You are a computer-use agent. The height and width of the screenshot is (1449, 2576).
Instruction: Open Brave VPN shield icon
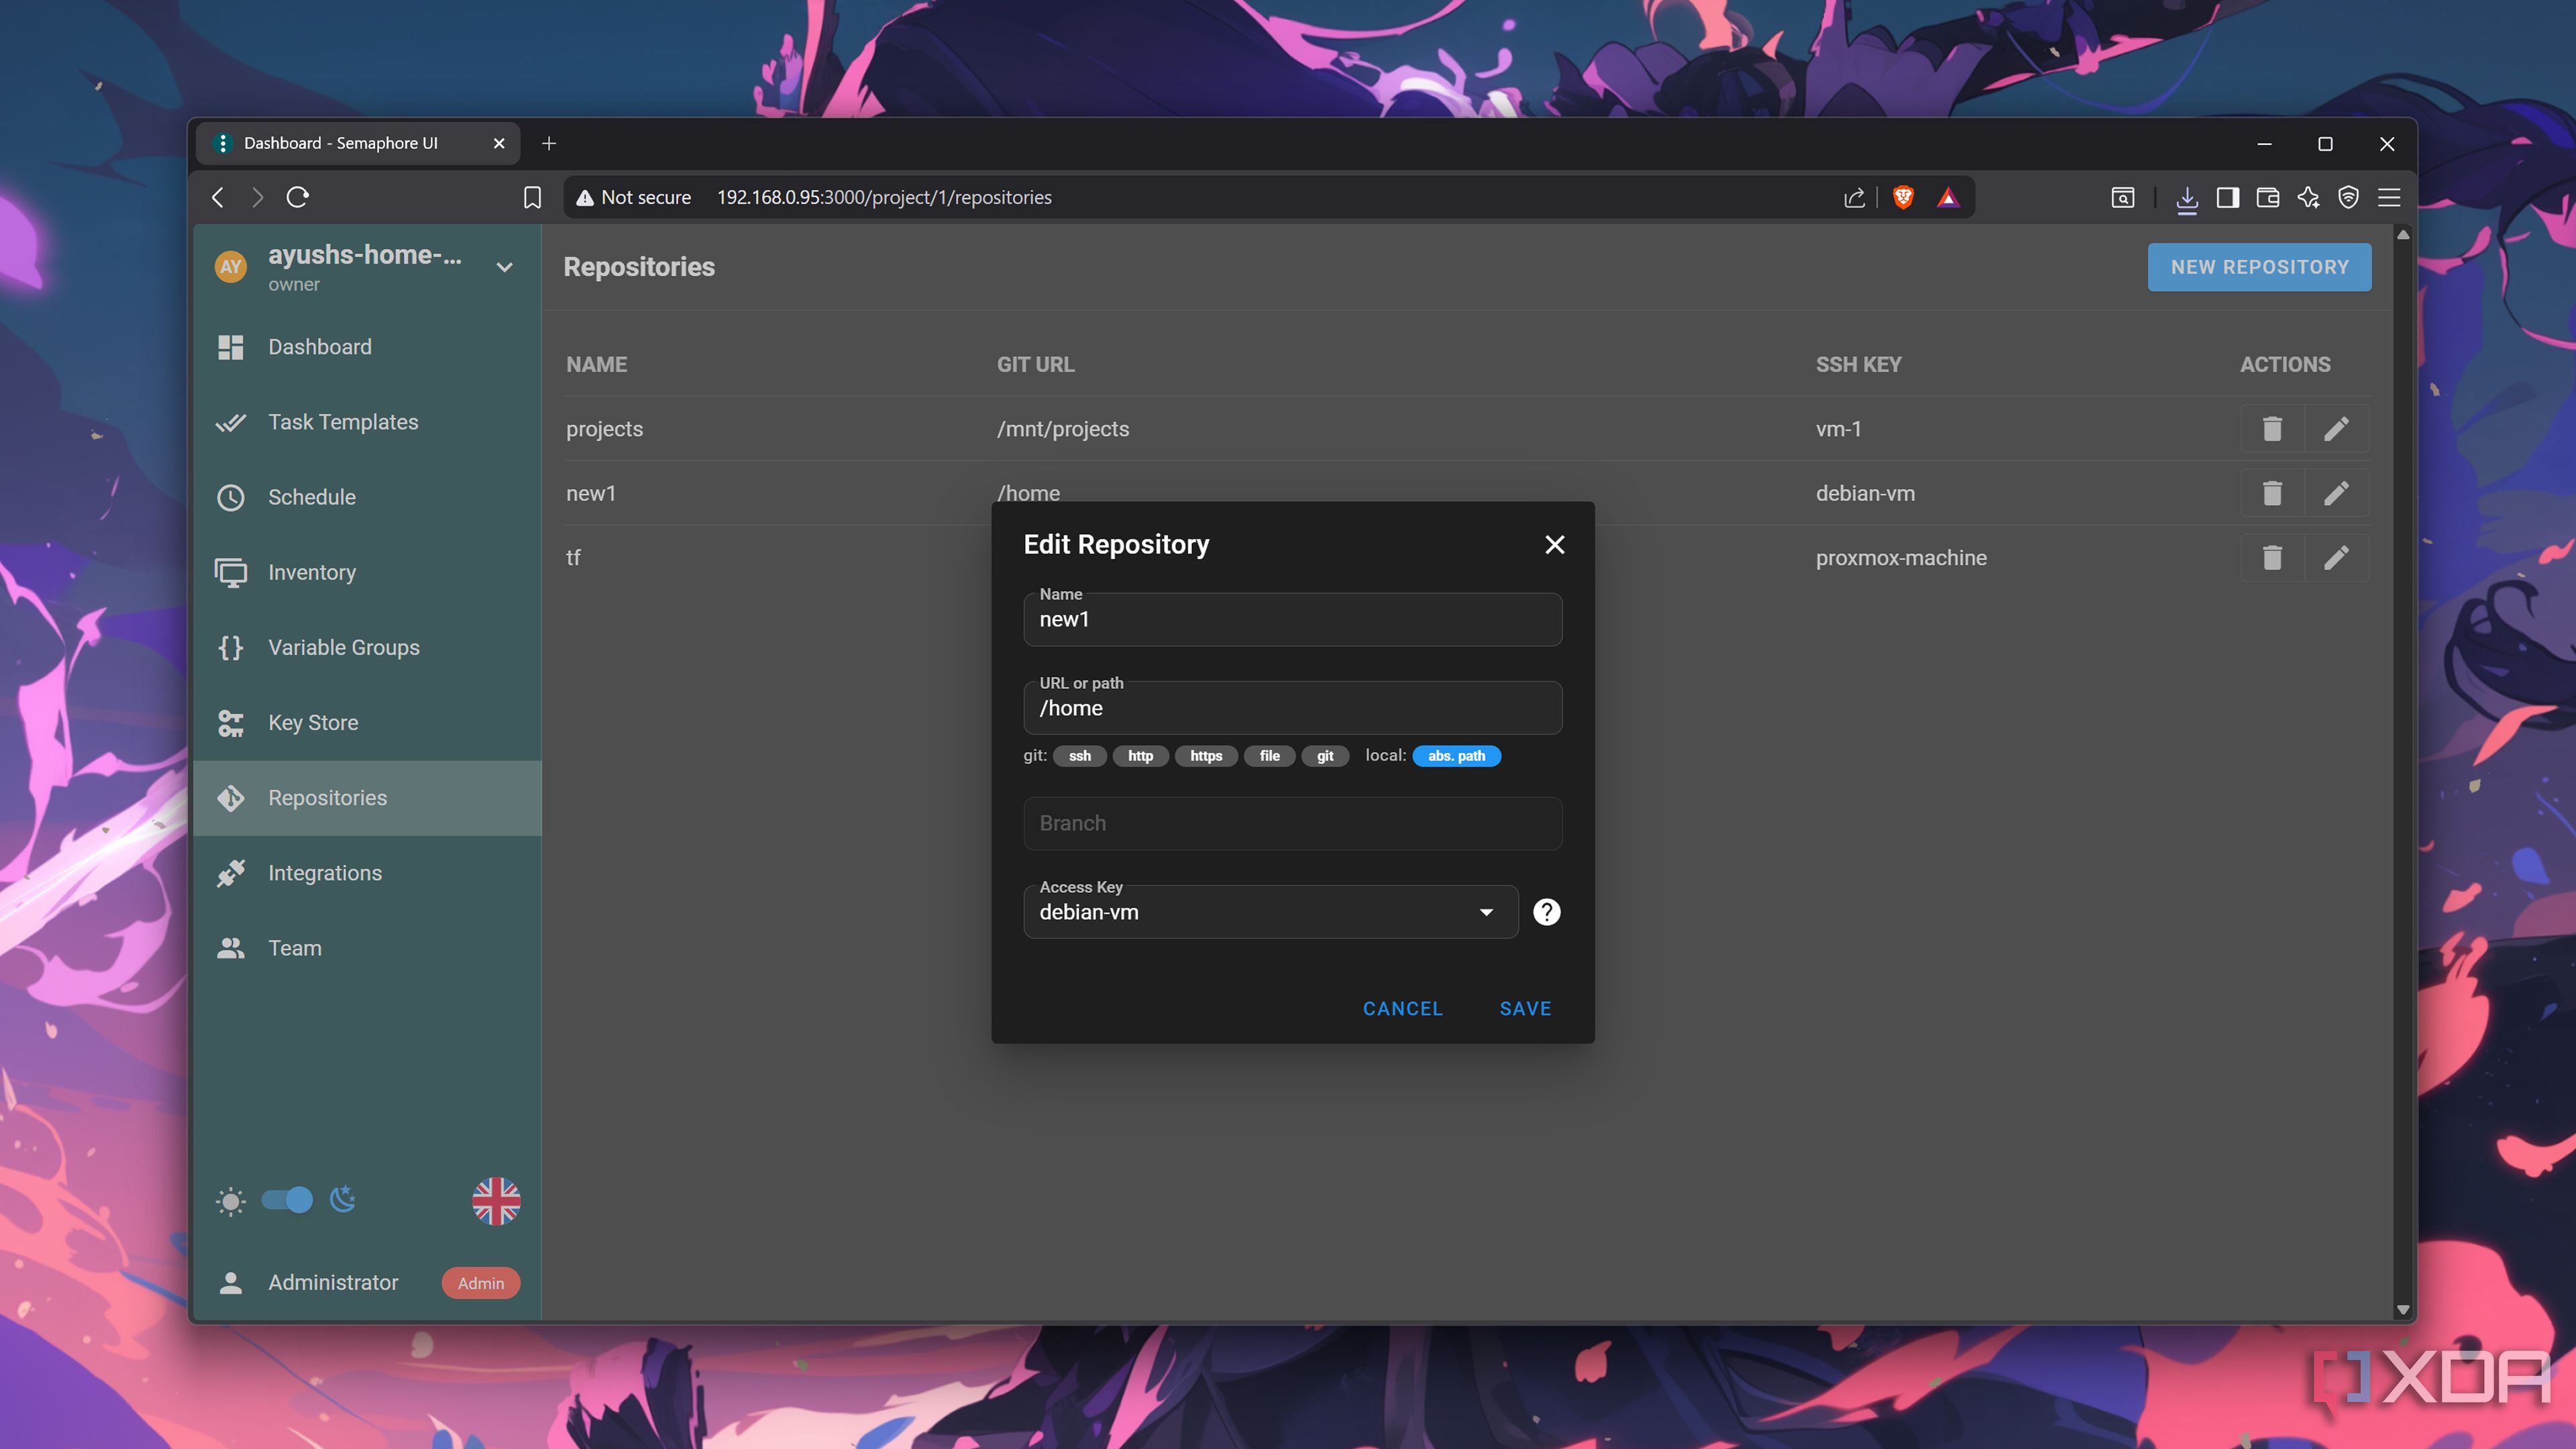2348,197
